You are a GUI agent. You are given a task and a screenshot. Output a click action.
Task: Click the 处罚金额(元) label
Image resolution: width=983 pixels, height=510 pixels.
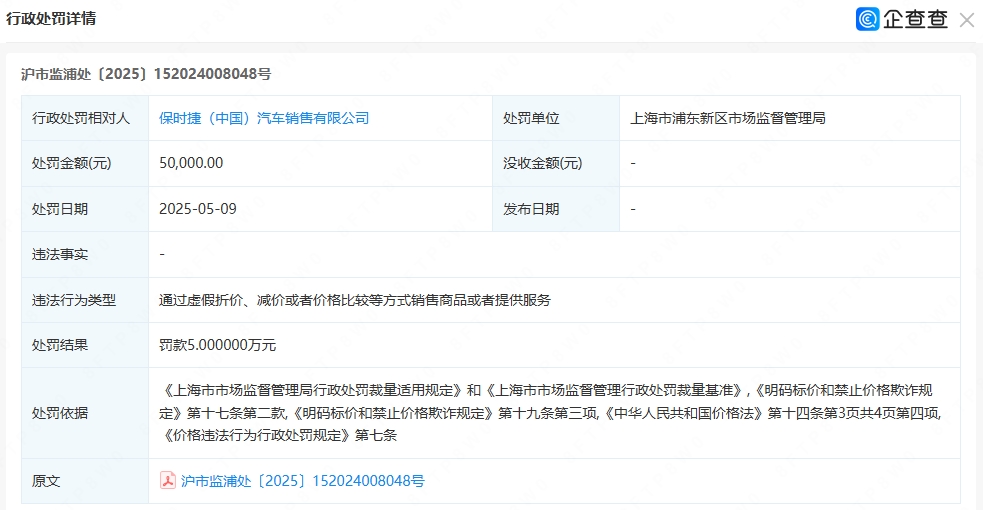71,163
